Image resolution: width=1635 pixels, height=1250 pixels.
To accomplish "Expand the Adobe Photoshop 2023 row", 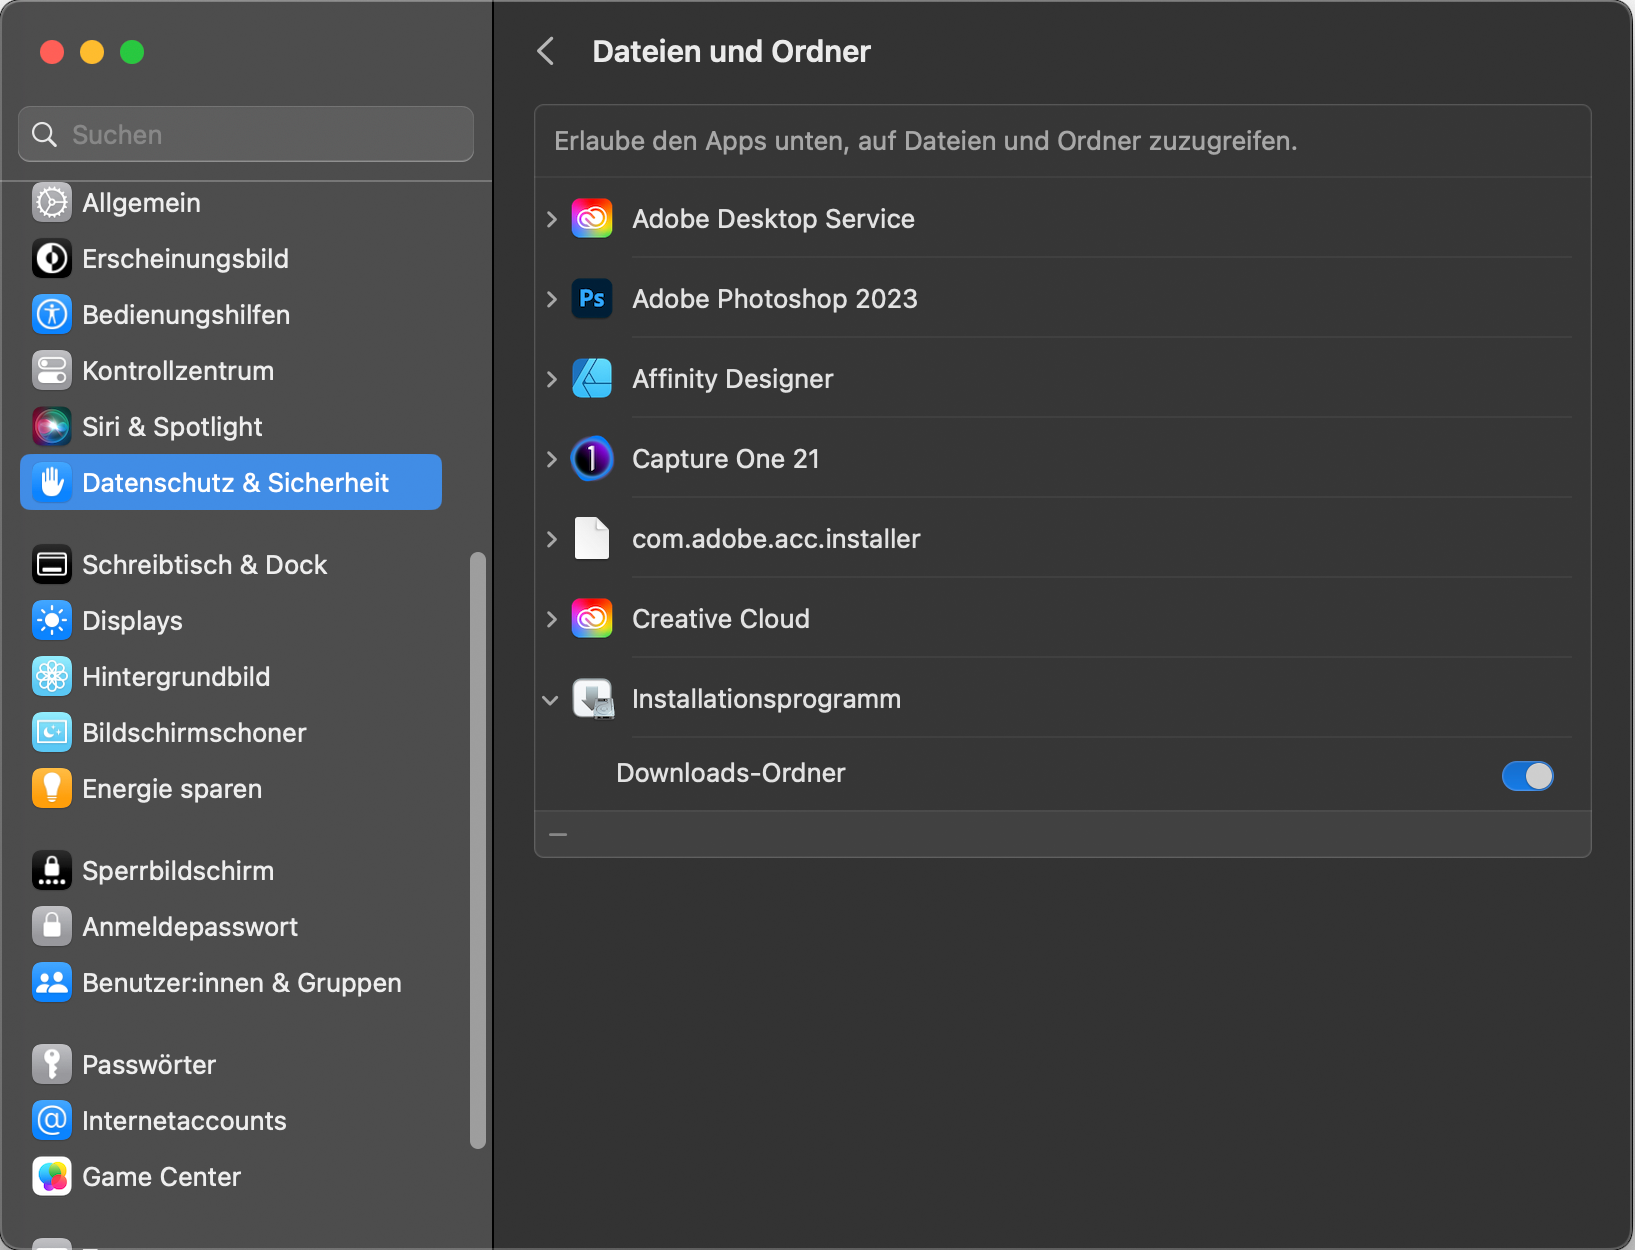I will (551, 299).
